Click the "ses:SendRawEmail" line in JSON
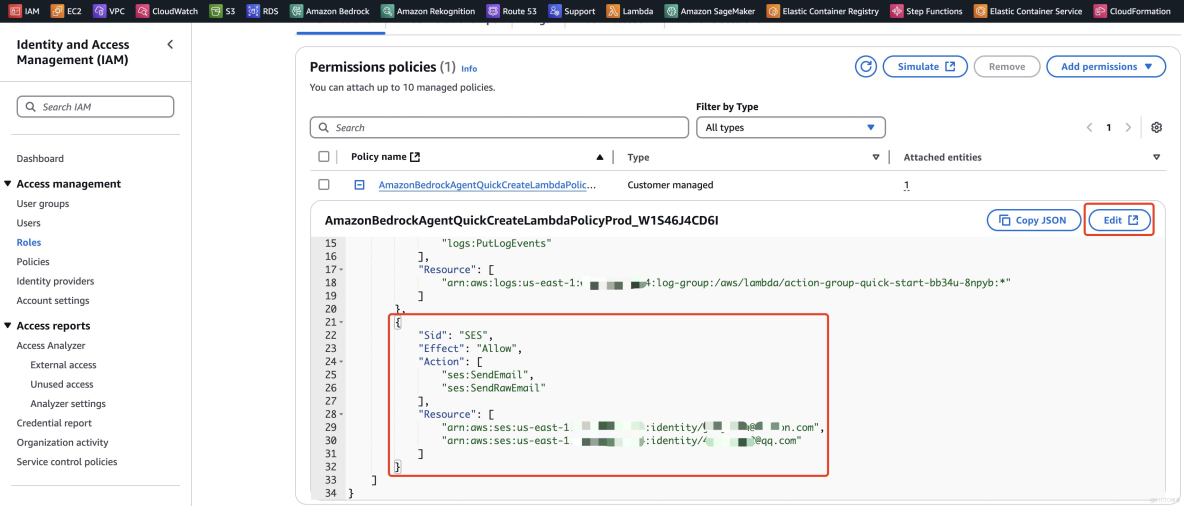Image resolution: width=1184 pixels, height=506 pixels. 494,387
